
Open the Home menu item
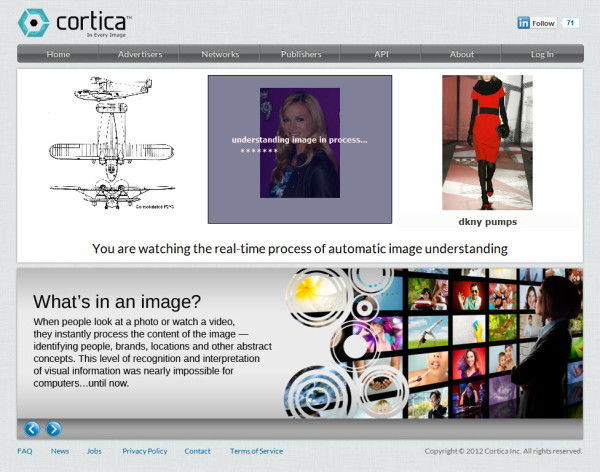(58, 54)
